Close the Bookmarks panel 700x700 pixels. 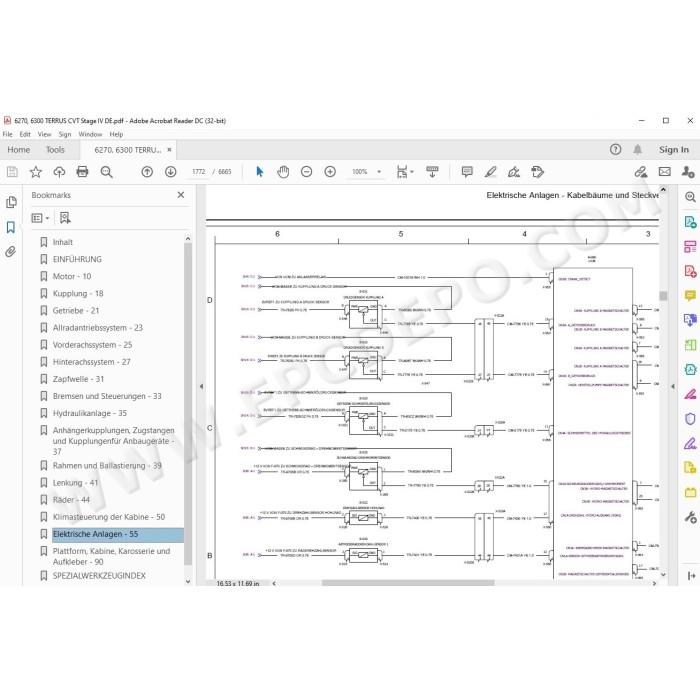coord(181,195)
